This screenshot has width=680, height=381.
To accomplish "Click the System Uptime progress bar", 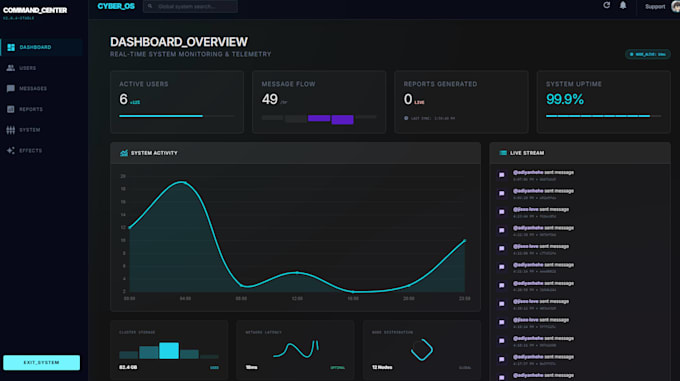I will (604, 116).
